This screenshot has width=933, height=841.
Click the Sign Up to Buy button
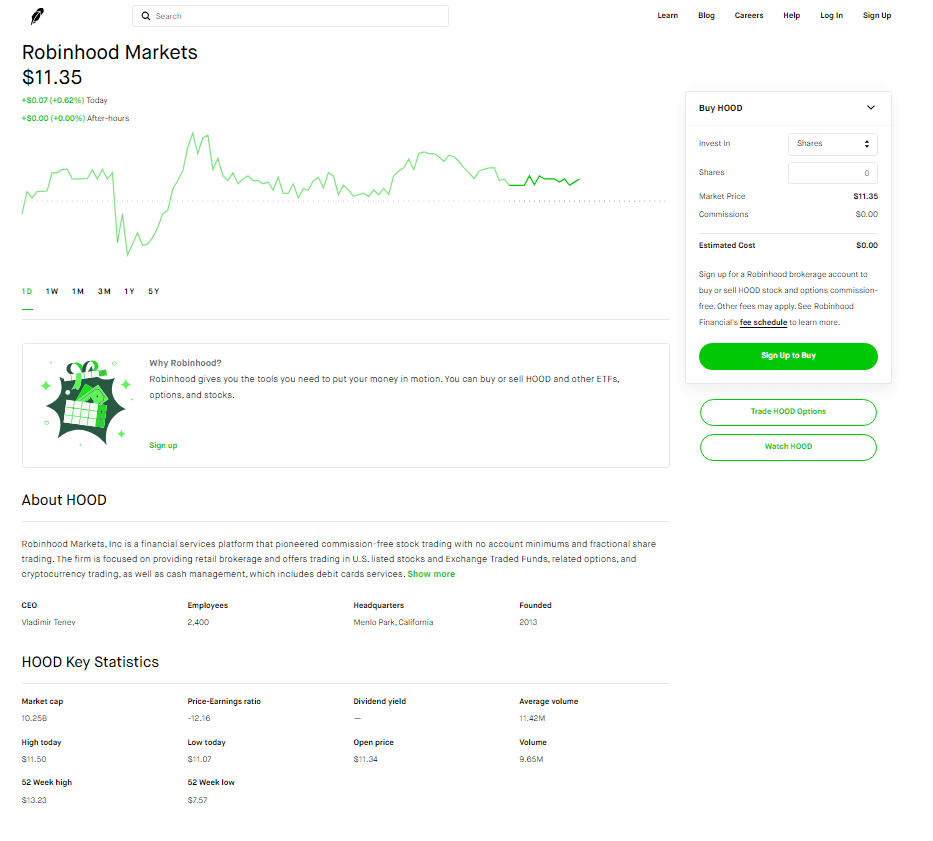788,356
